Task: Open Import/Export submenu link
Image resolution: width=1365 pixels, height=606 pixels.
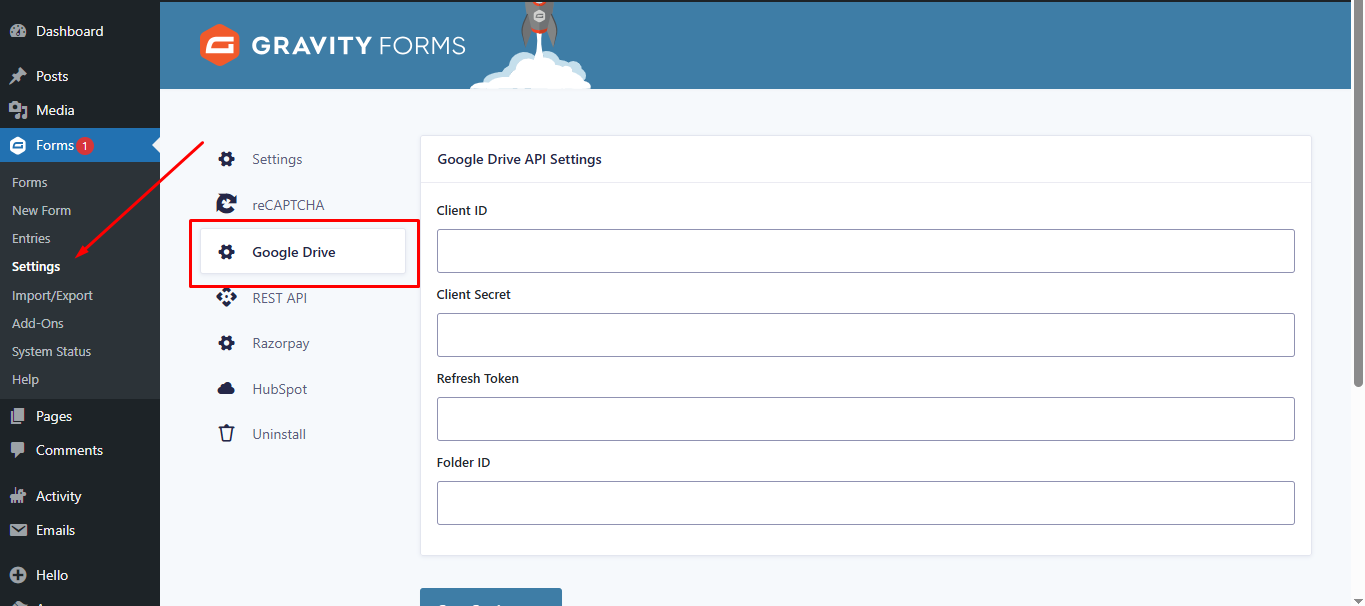Action: click(x=52, y=295)
